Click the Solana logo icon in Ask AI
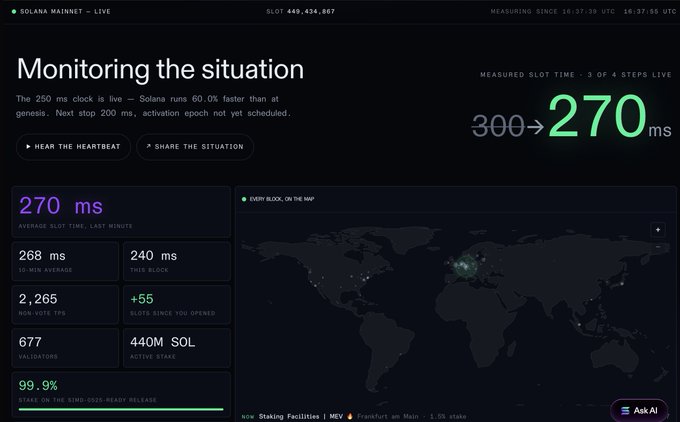Image resolution: width=680 pixels, height=422 pixels. (625, 410)
